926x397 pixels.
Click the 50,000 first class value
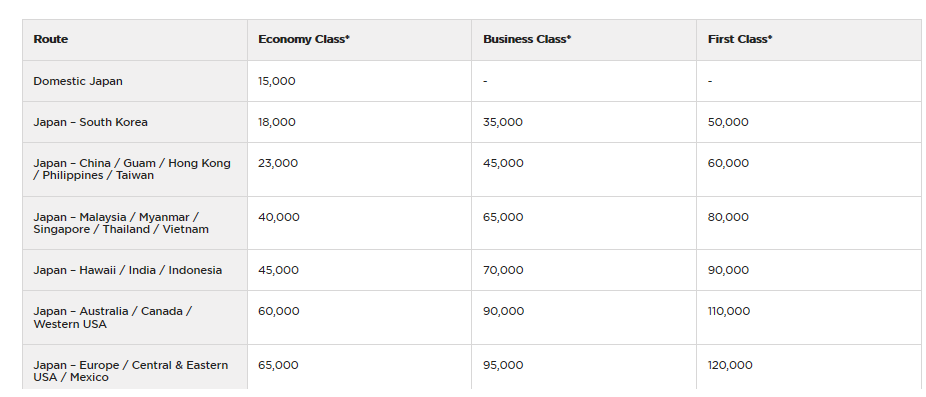click(728, 122)
